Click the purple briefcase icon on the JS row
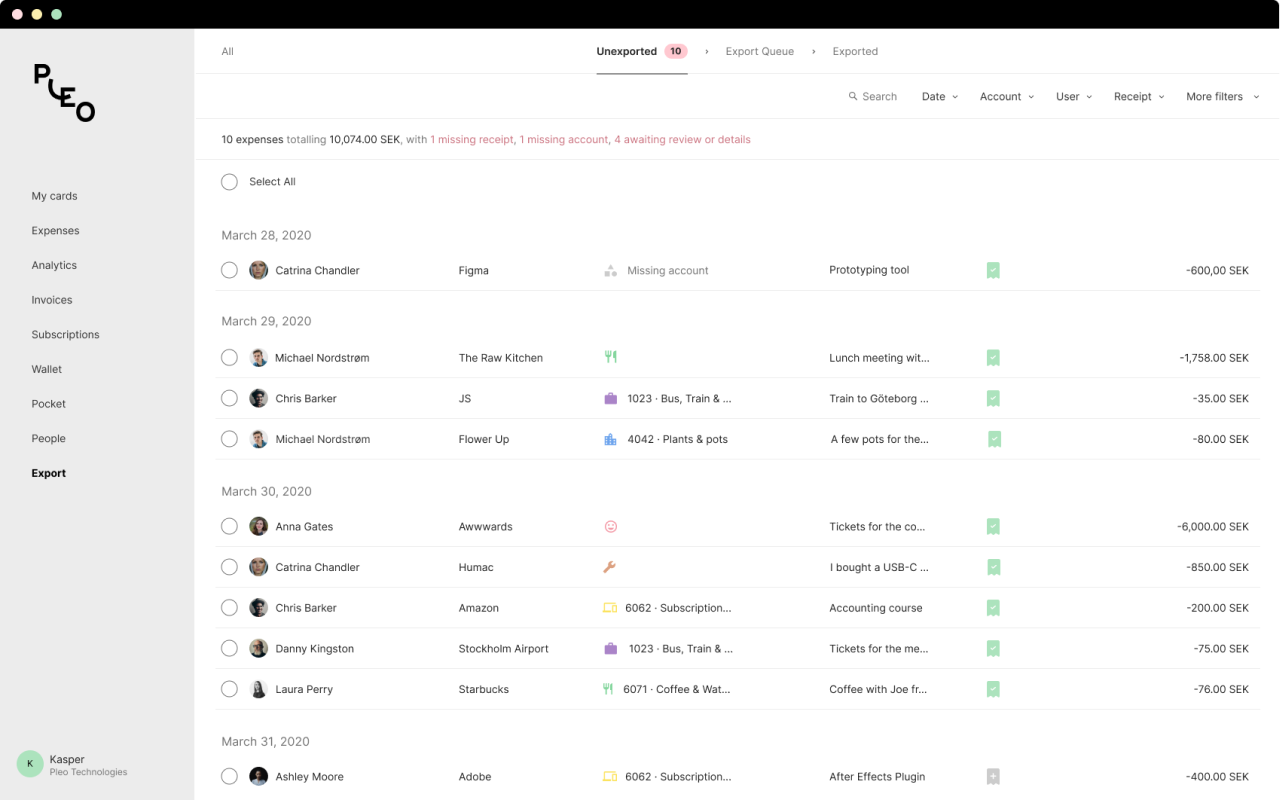The height and width of the screenshot is (800, 1280). coord(611,398)
